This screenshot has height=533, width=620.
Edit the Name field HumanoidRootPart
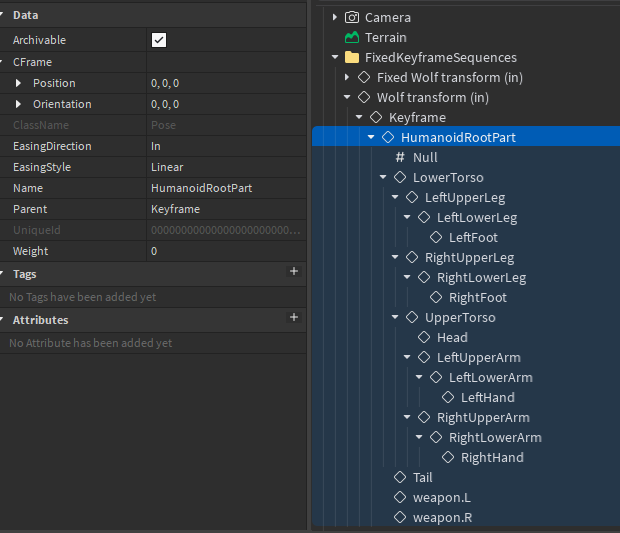[226, 188]
